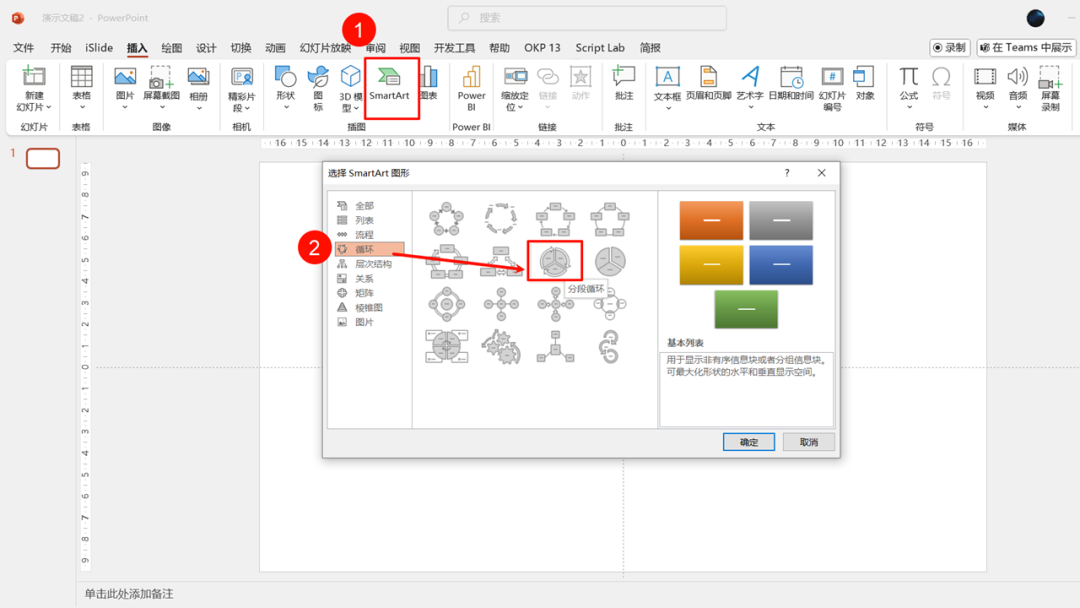Expand the 公式 dropdown arrow
The height and width of the screenshot is (608, 1080).
click(909, 107)
